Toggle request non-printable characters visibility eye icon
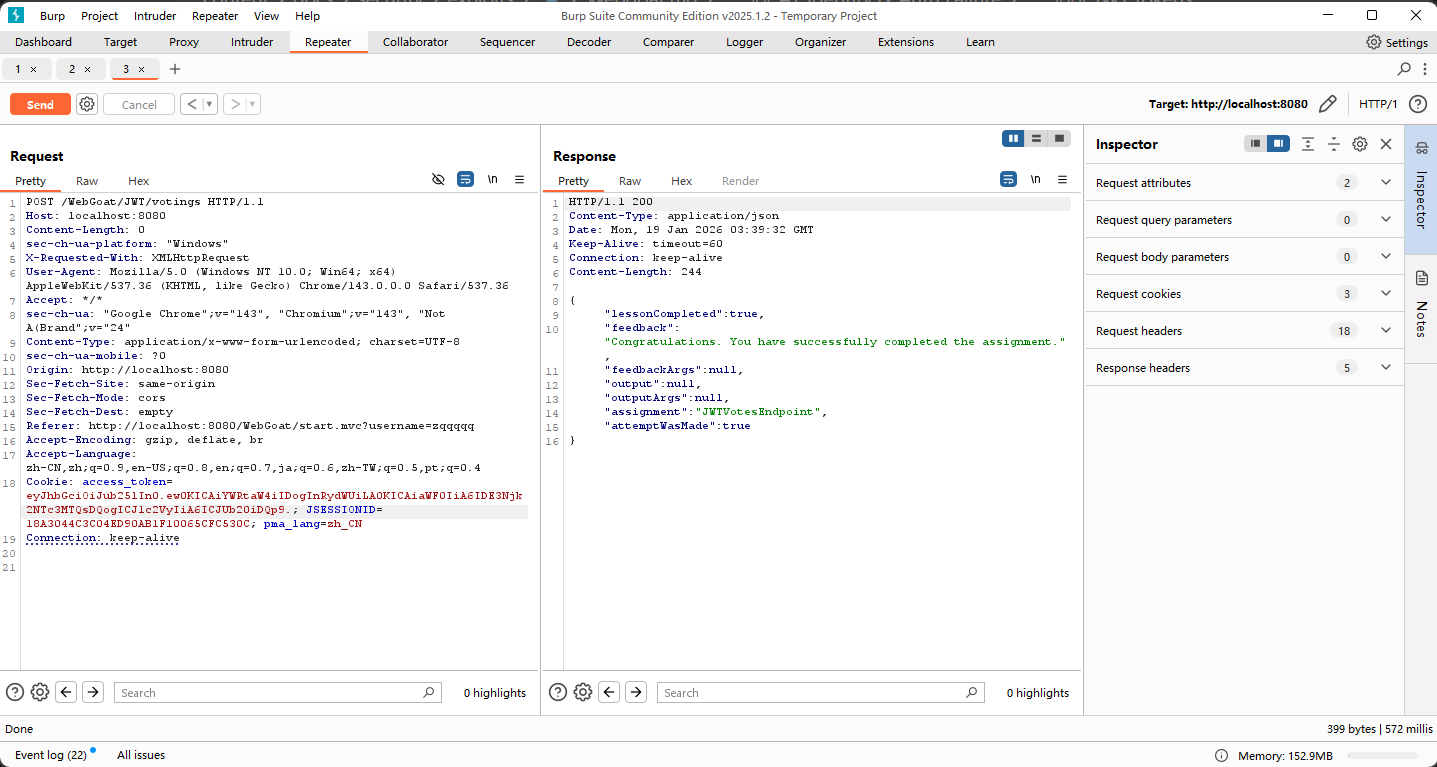This screenshot has width=1437, height=767. [438, 180]
